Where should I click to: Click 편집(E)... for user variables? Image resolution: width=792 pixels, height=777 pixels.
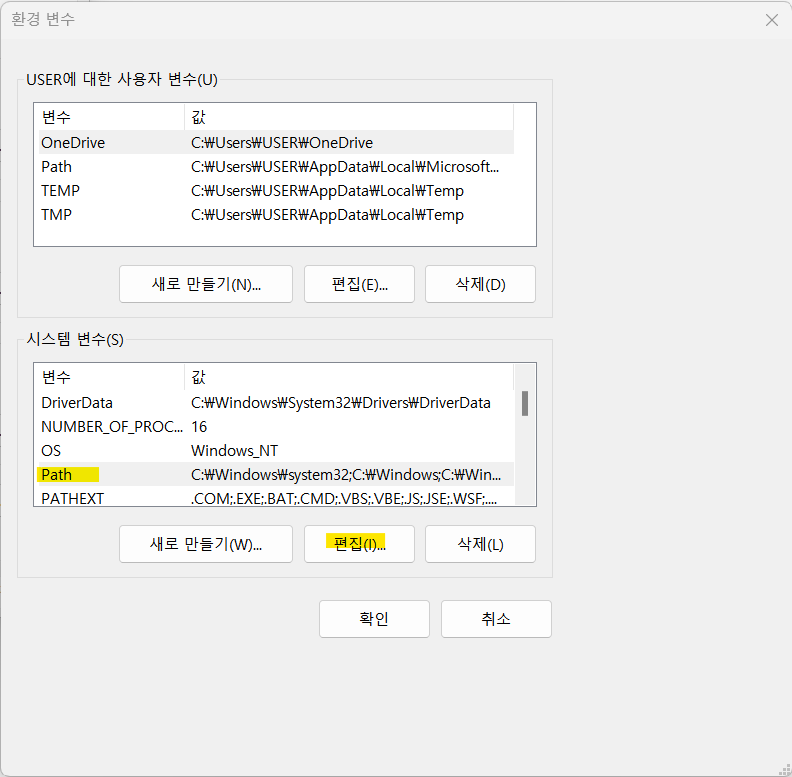click(x=359, y=284)
